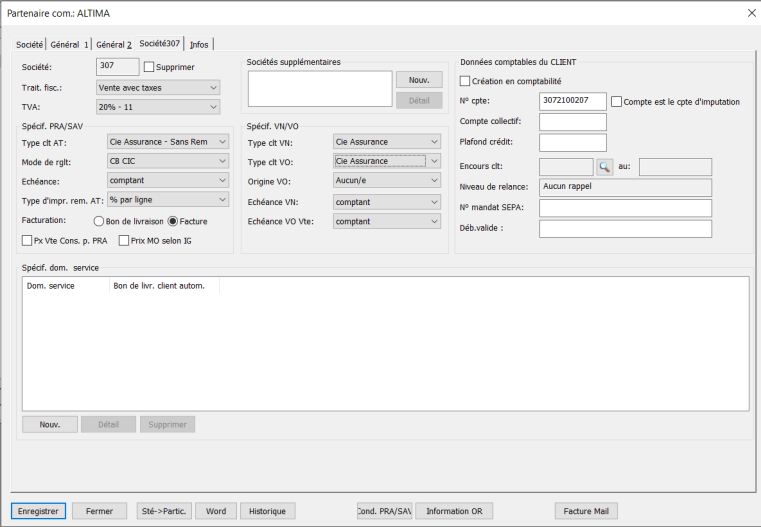761x527 pixels.
Task: Select the Bon de livraison radio option
Action: [99, 221]
